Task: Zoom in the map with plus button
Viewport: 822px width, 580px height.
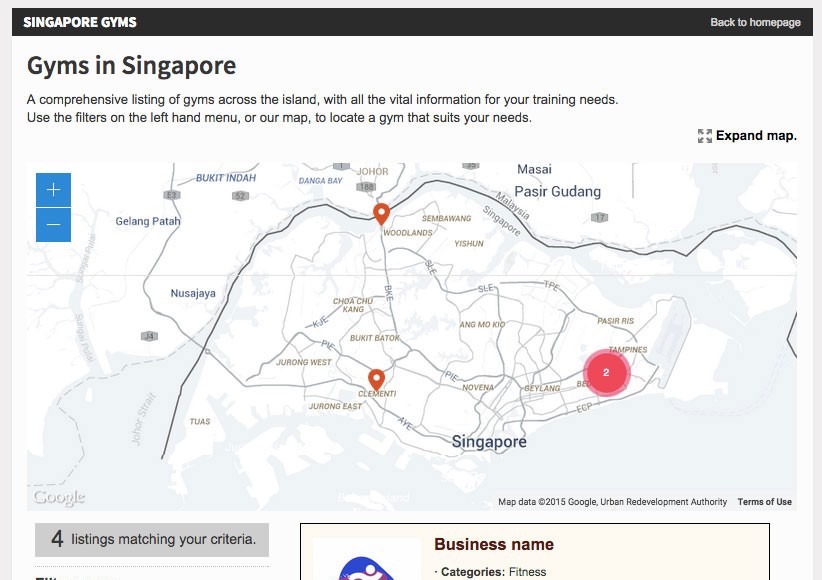Action: (53, 190)
